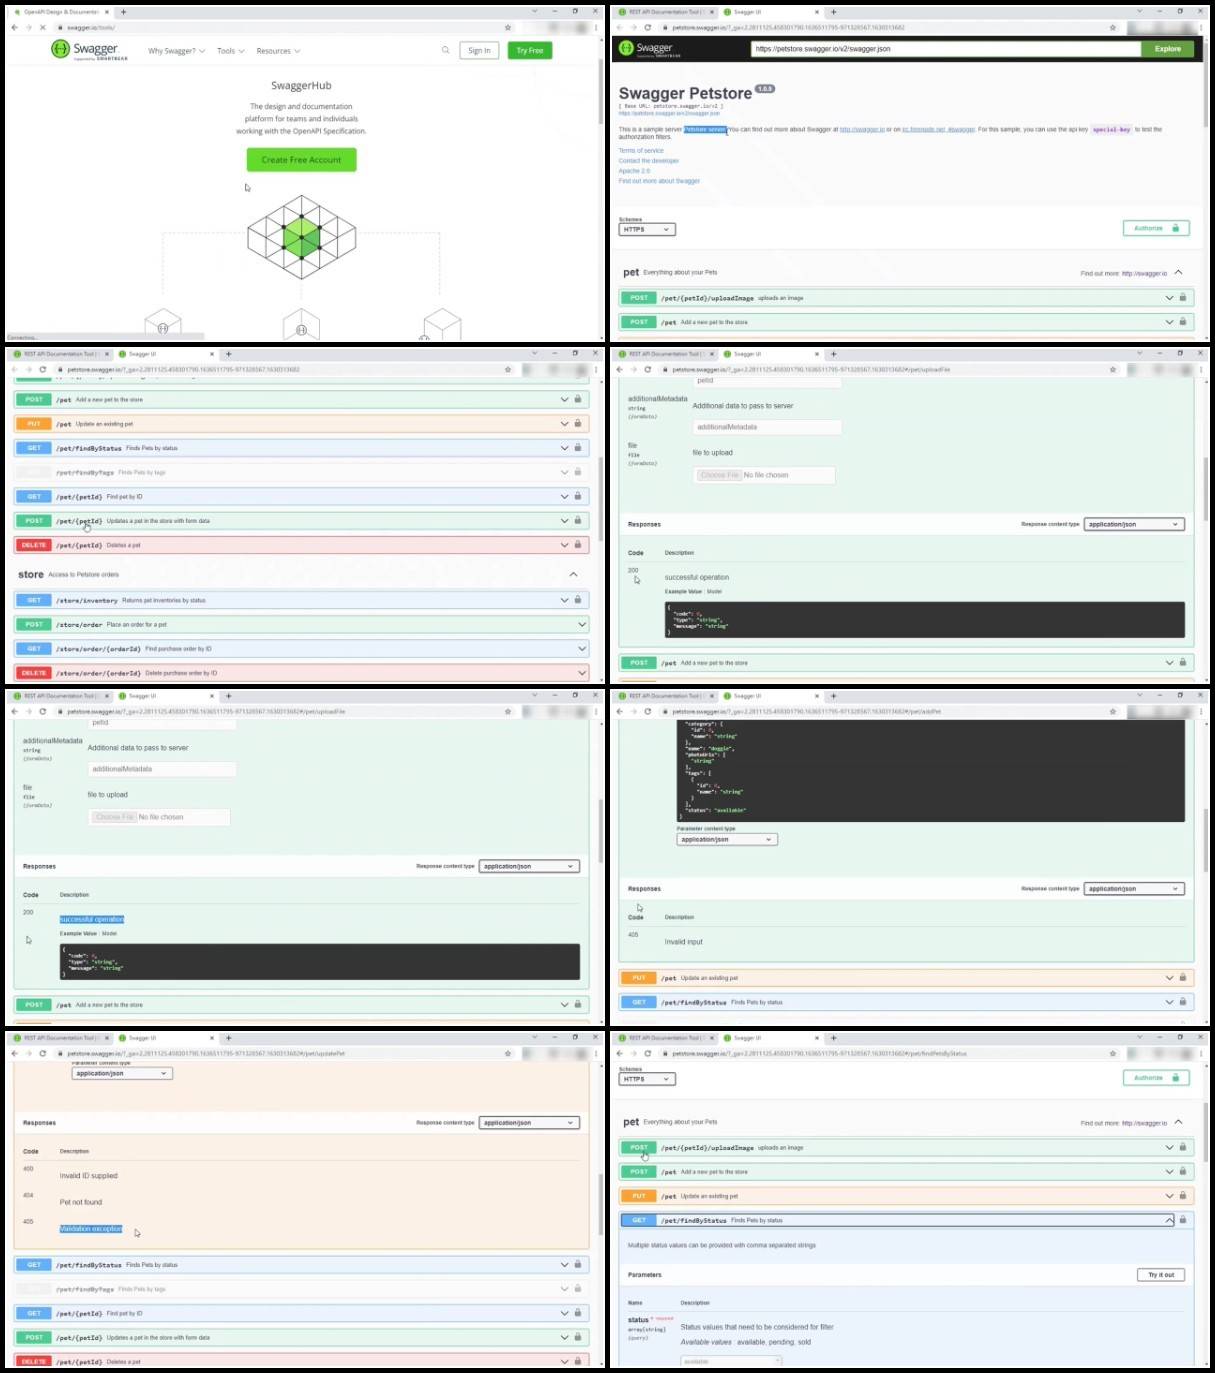Click POST /pet/{petId} lock in store-section window
The height and width of the screenshot is (1373, 1215).
[x=578, y=520]
